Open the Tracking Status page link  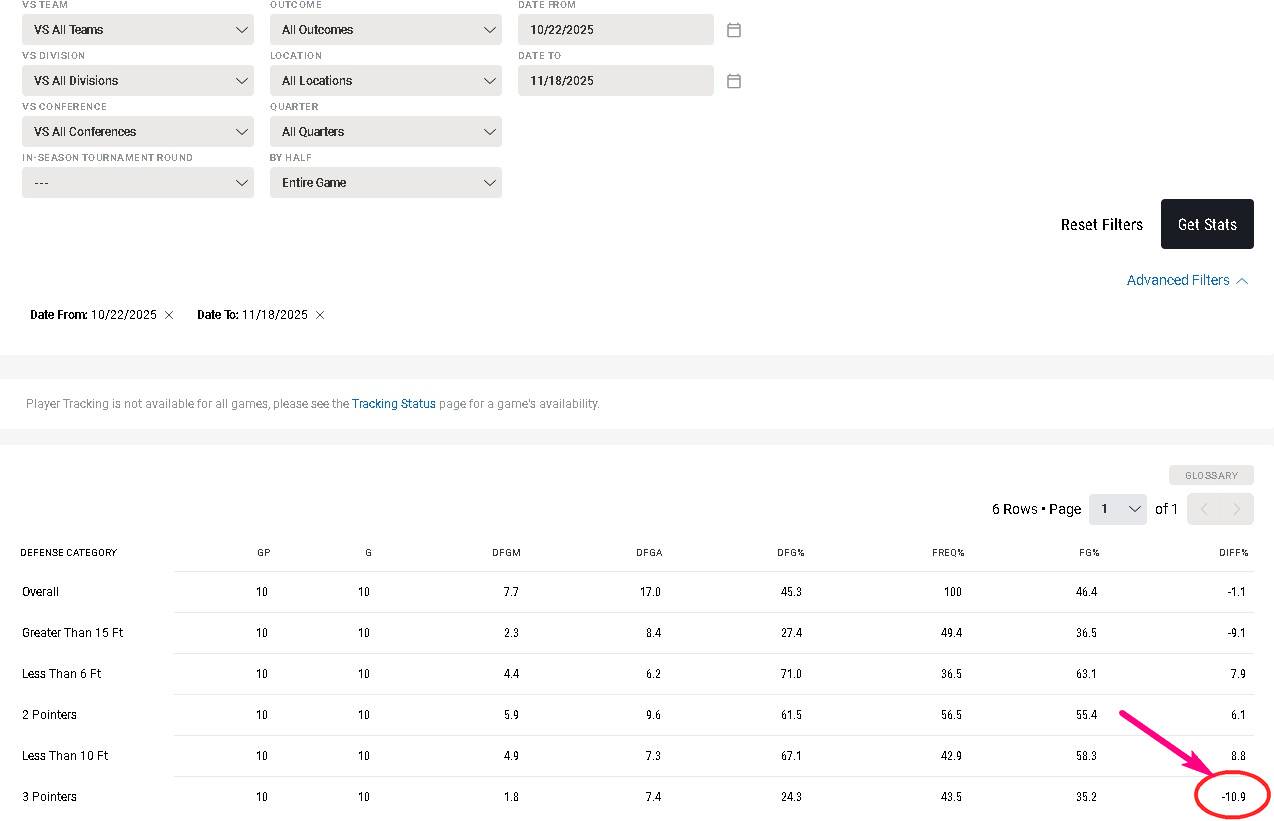click(x=393, y=404)
